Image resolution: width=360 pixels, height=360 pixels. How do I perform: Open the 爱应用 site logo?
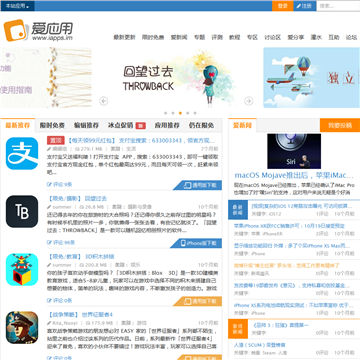(38, 30)
